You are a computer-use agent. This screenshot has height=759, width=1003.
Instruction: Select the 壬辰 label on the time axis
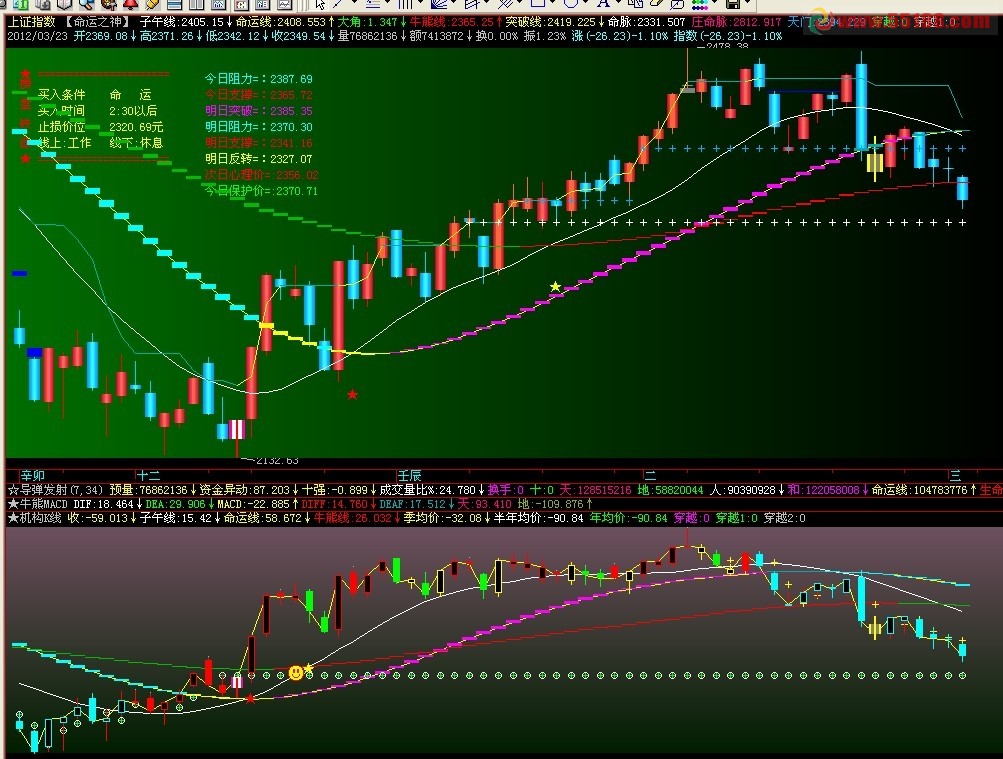point(409,475)
